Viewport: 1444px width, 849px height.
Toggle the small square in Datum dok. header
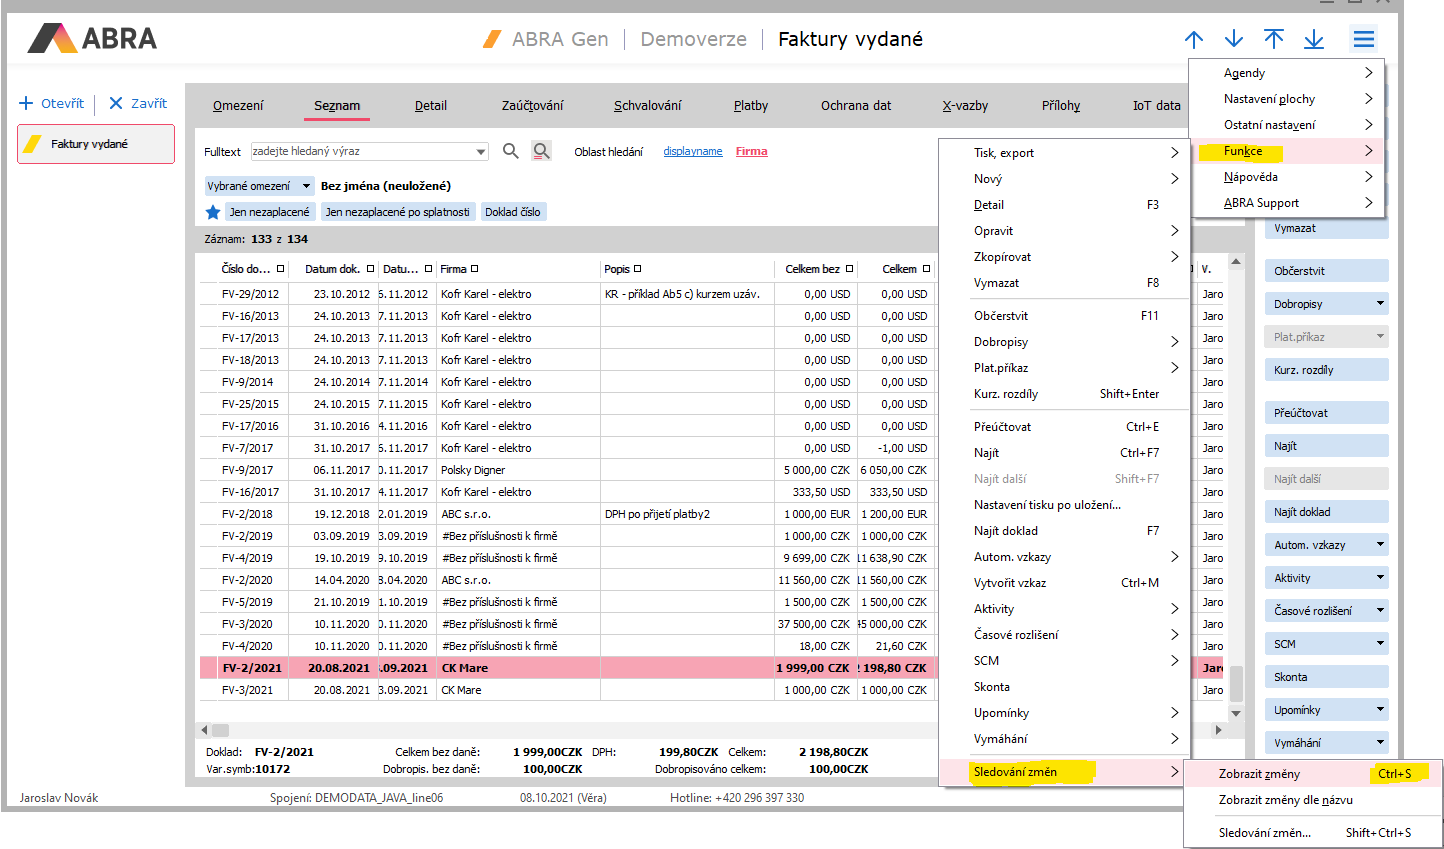point(370,269)
